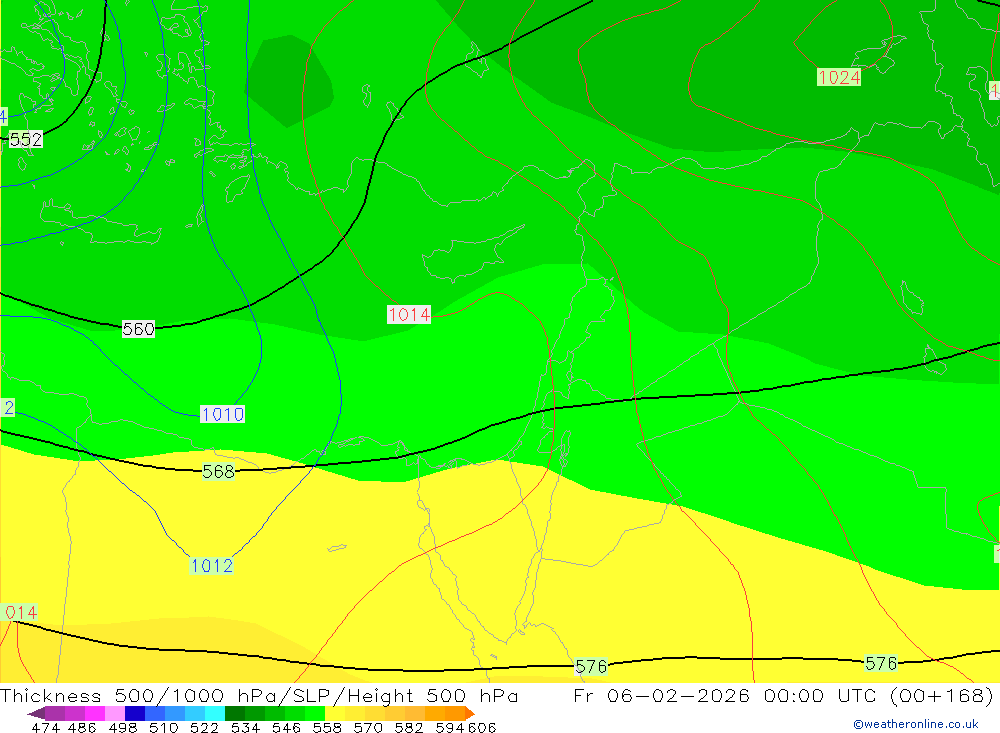Click the blue 1012 isobar label

click(212, 566)
